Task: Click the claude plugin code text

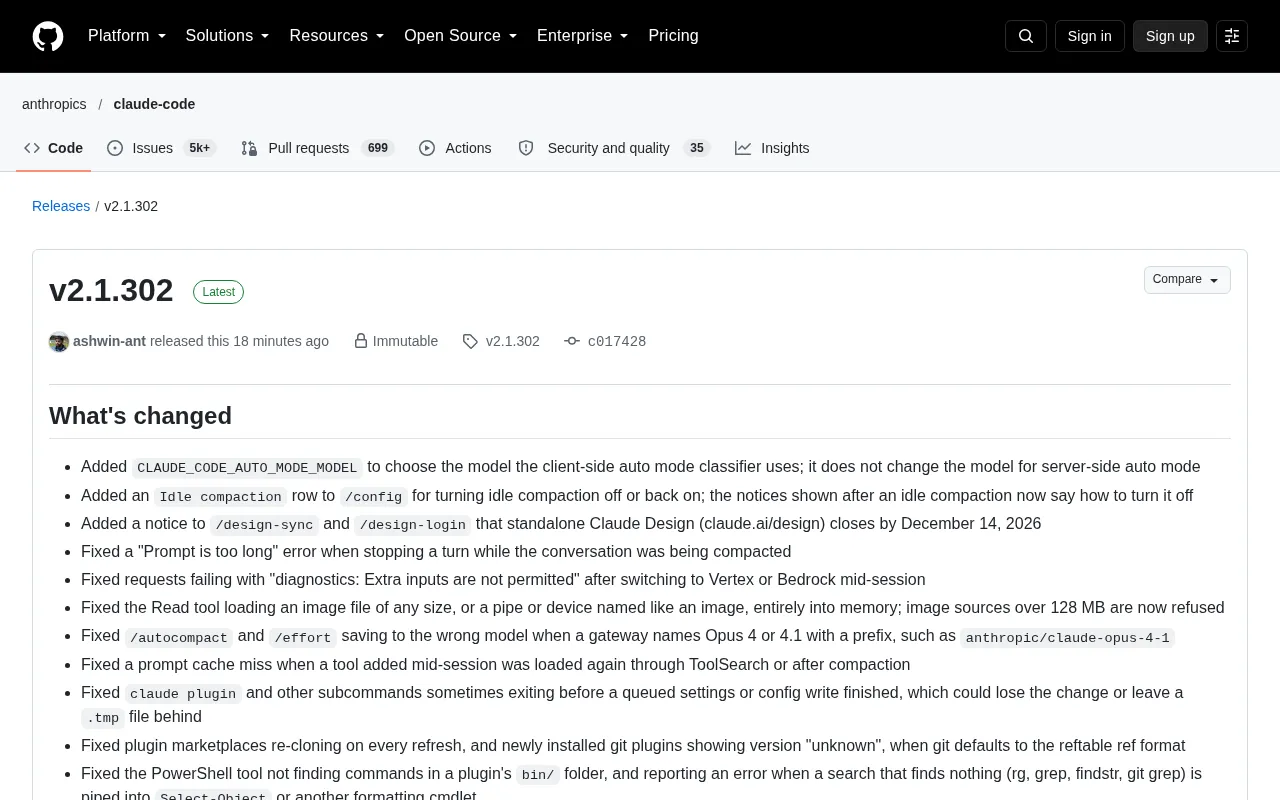Action: coord(183,694)
